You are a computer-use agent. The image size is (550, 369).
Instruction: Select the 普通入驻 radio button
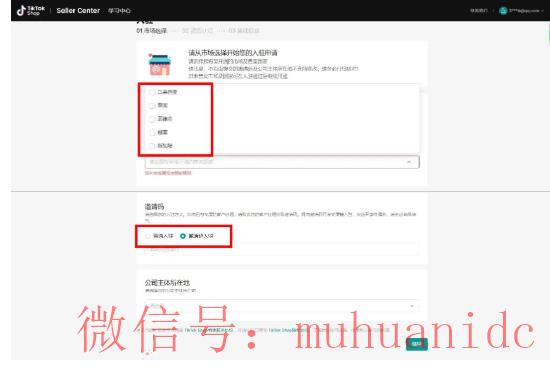click(148, 236)
